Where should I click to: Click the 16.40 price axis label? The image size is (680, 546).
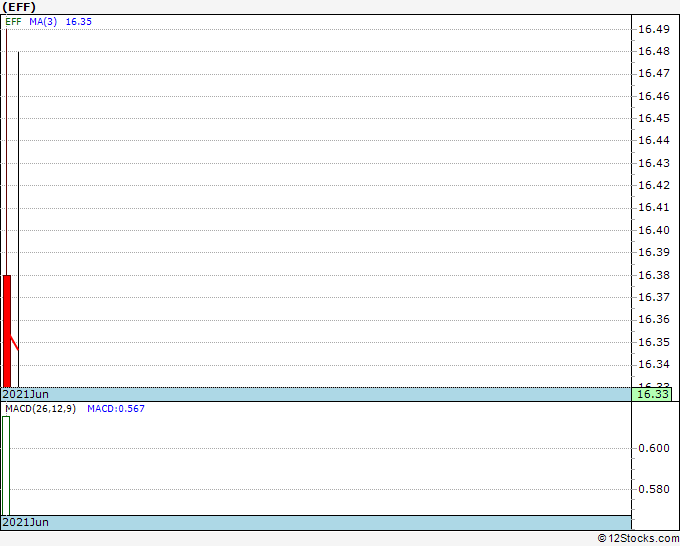654,230
